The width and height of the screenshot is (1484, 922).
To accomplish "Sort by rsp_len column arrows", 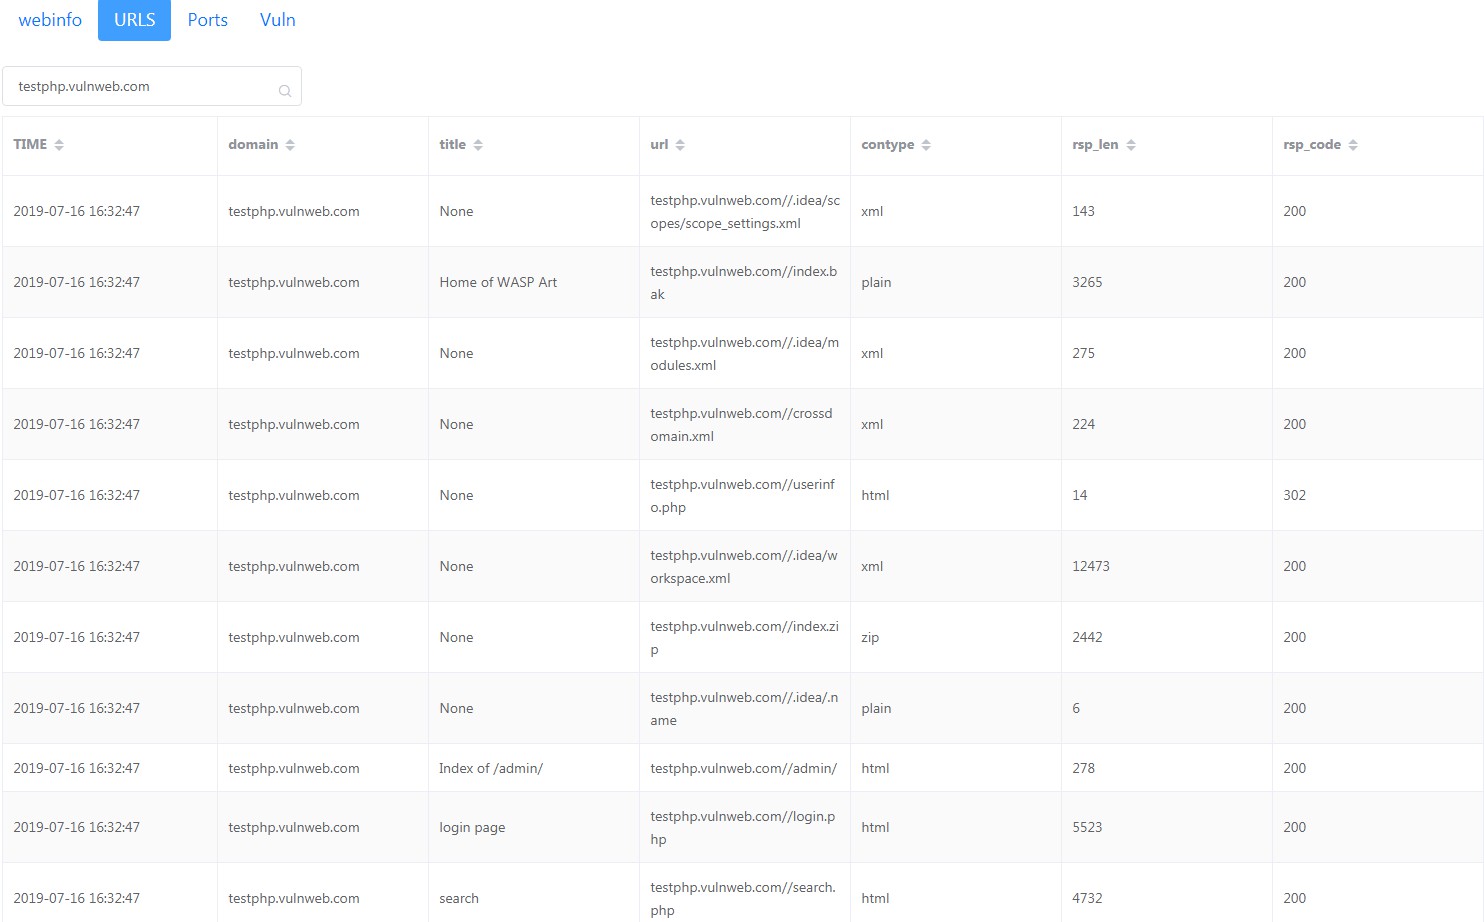I will pyautogui.click(x=1131, y=145).
